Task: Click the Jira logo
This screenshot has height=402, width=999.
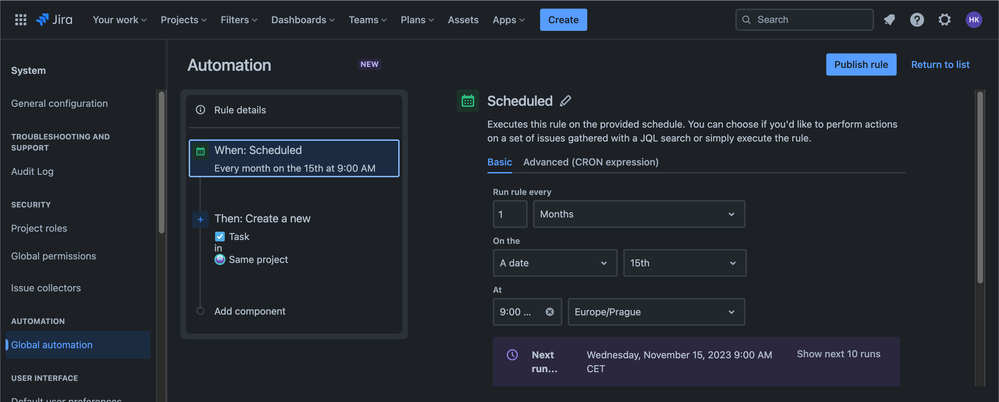Action: (x=54, y=20)
